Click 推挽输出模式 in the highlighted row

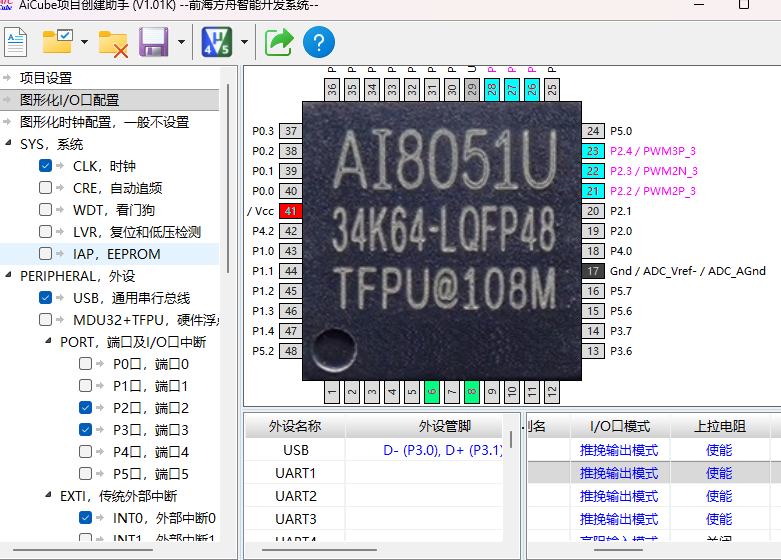point(619,473)
